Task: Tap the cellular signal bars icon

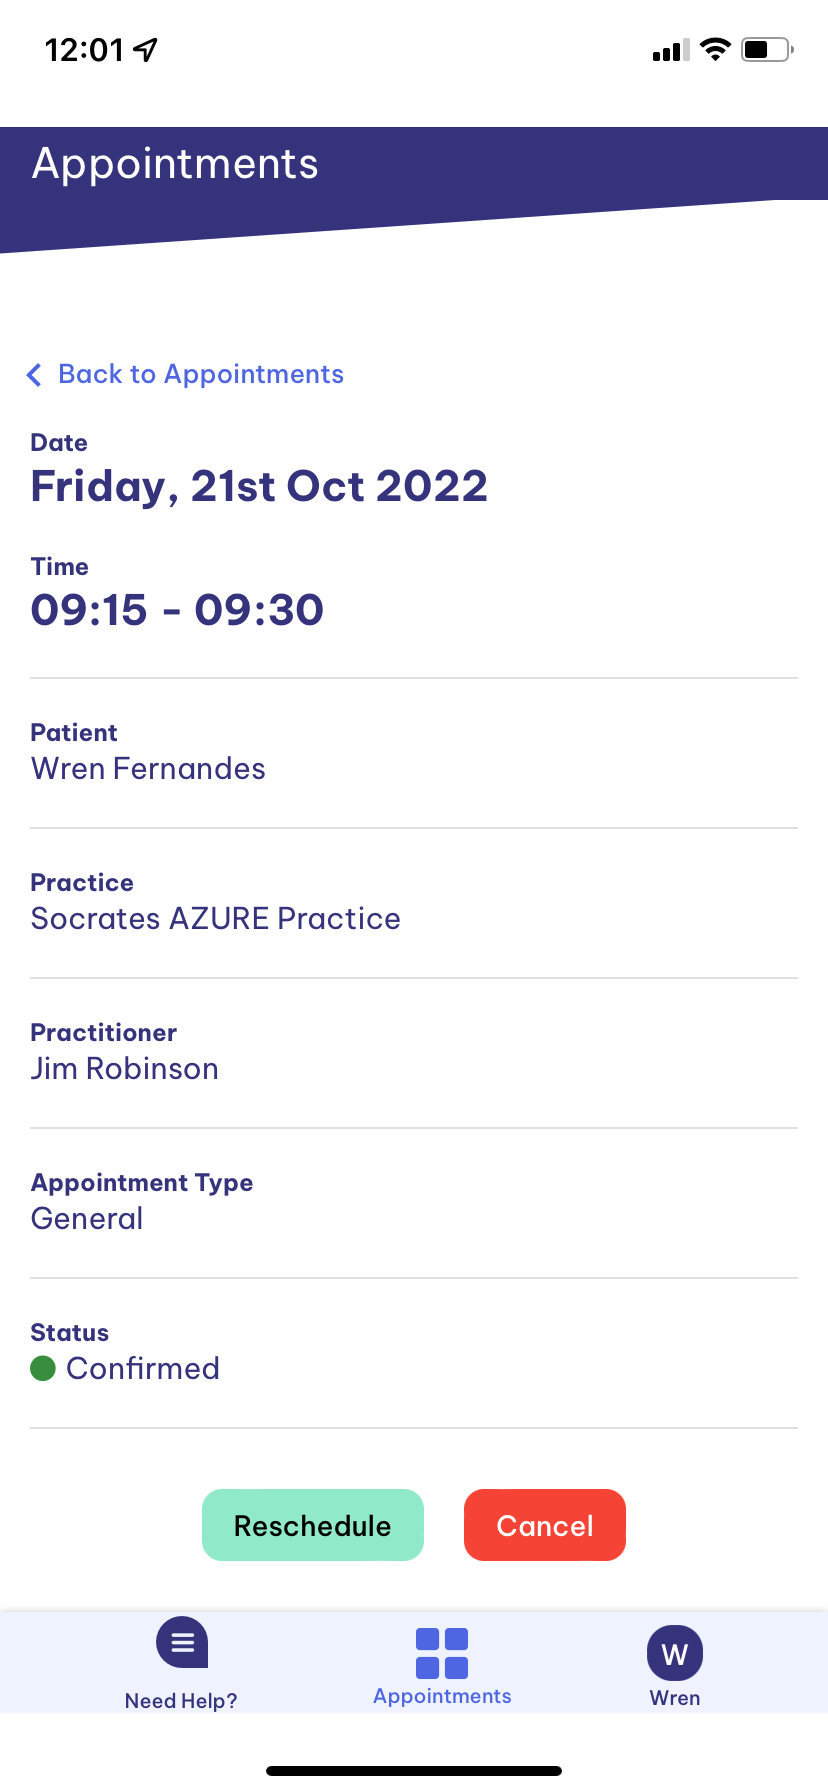Action: click(670, 50)
